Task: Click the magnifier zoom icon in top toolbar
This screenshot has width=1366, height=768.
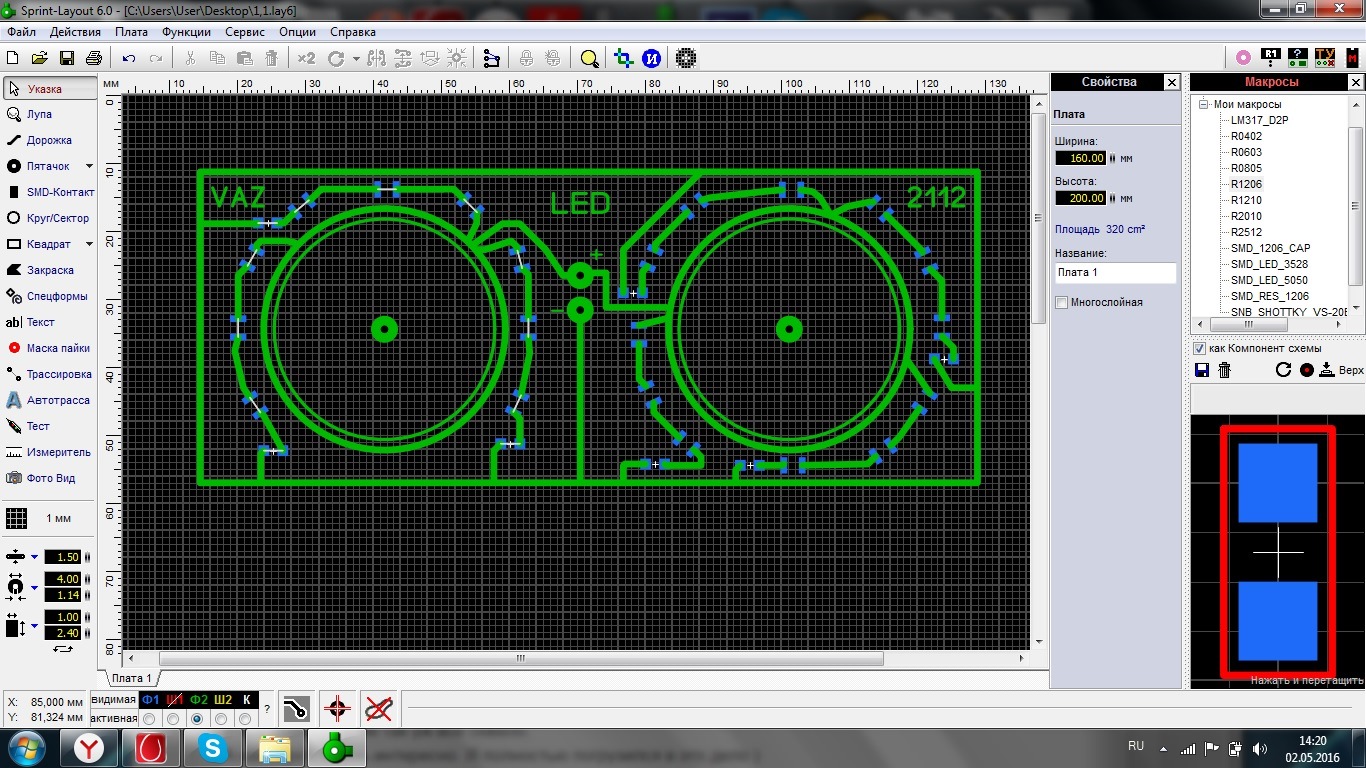Action: click(589, 58)
